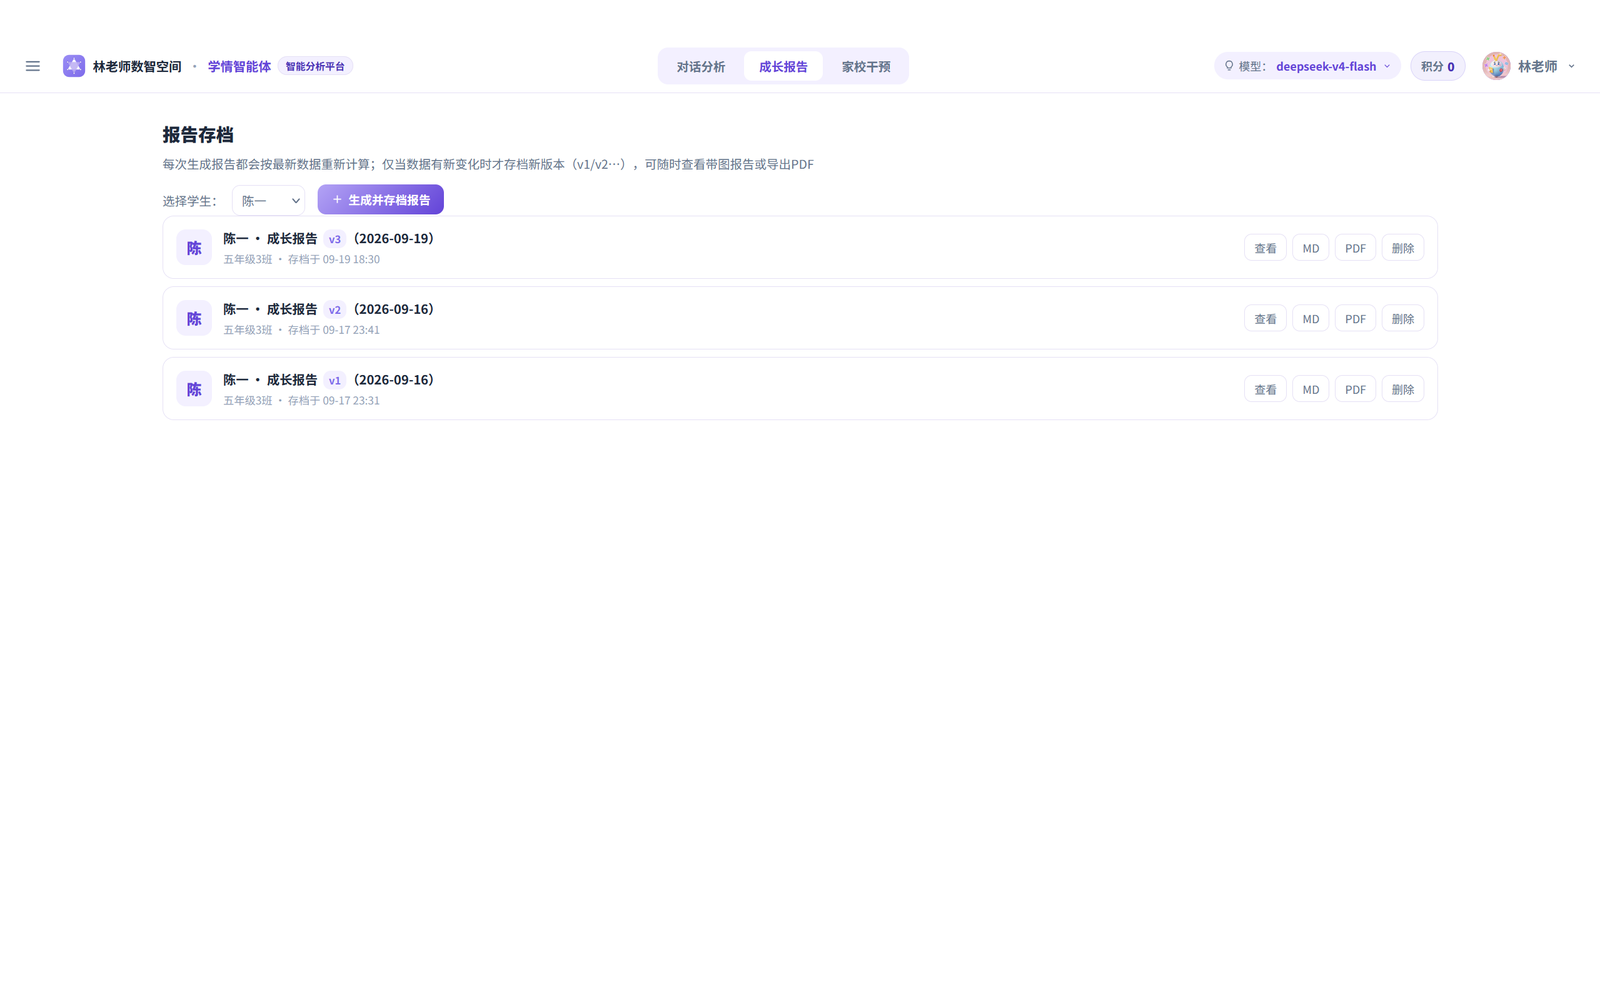
Task: Delete the v2 report
Action: pyautogui.click(x=1403, y=319)
